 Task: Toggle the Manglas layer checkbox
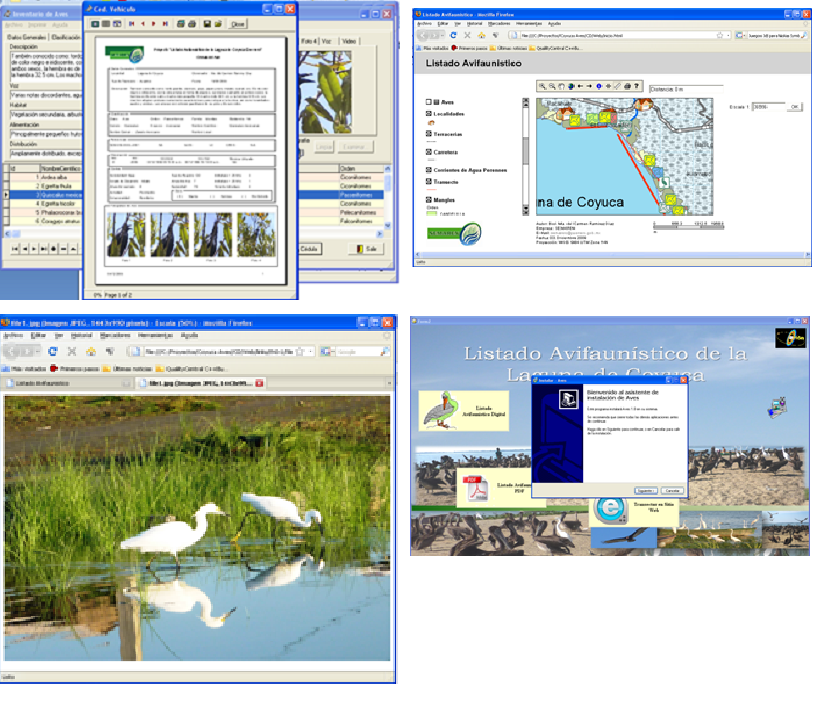429,201
